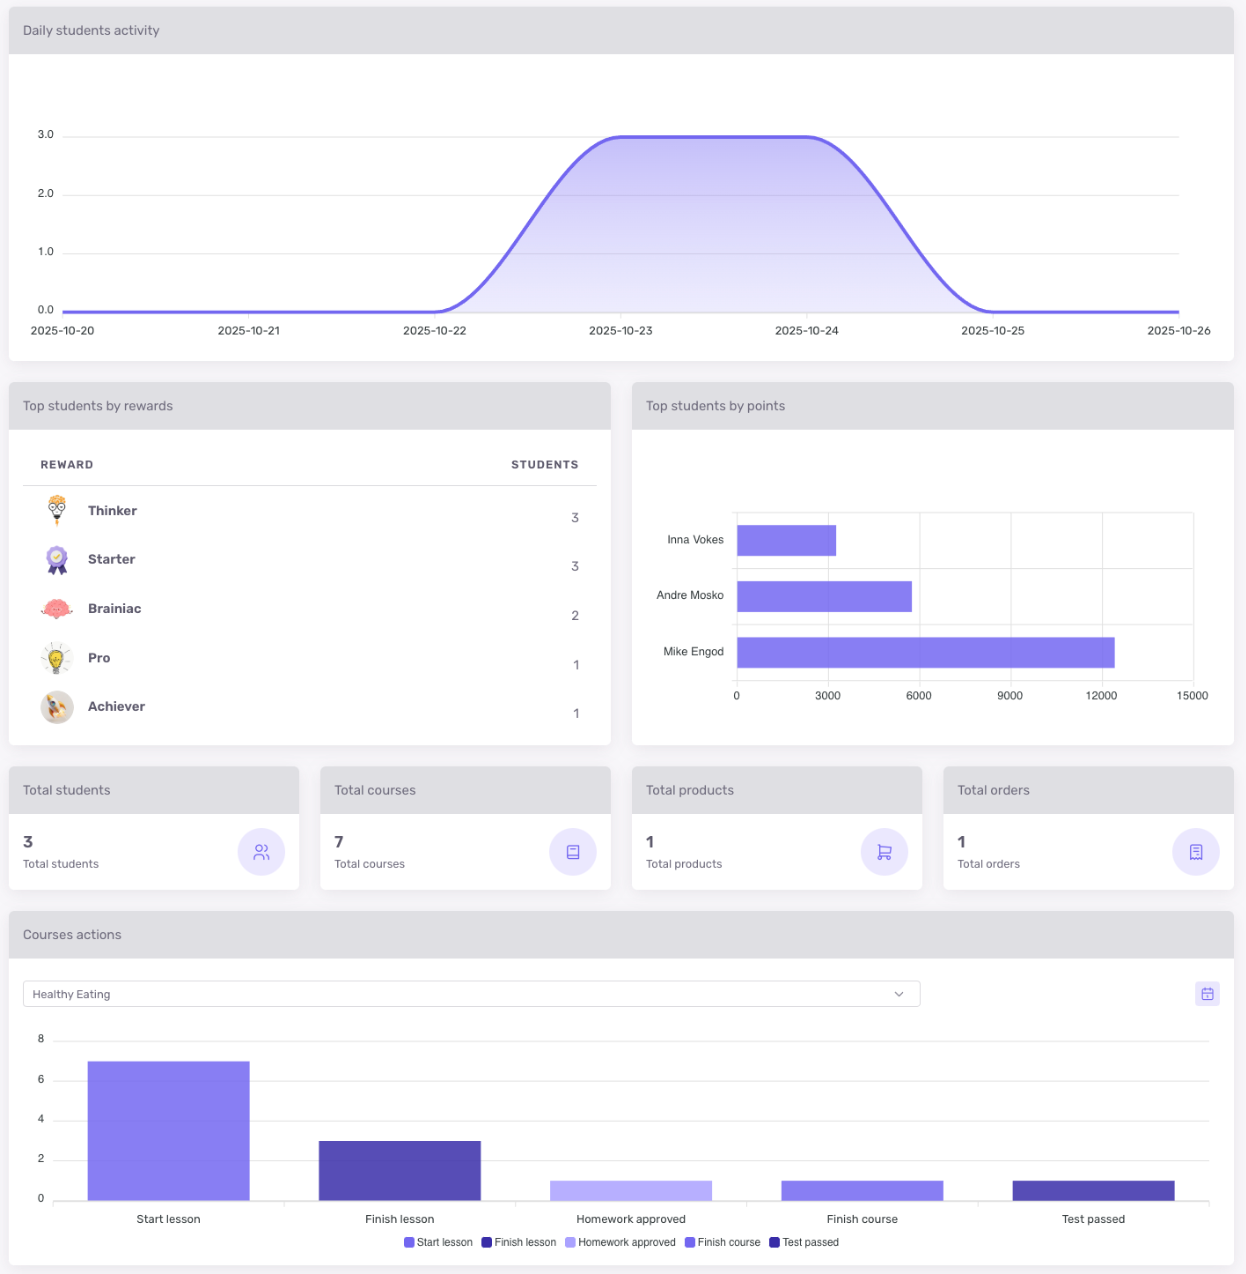Screen dimensions: 1246x1274
Task: Toggle the Finish course legend item
Action: coord(722,1243)
